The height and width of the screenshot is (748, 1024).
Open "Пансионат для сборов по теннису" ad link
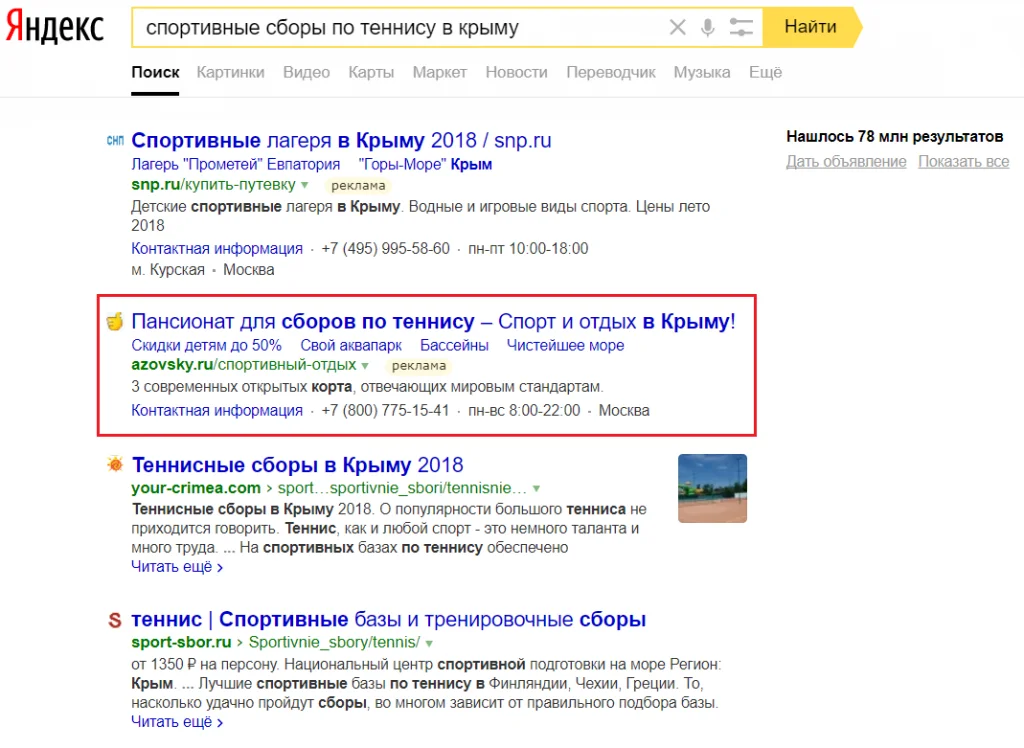(x=432, y=321)
